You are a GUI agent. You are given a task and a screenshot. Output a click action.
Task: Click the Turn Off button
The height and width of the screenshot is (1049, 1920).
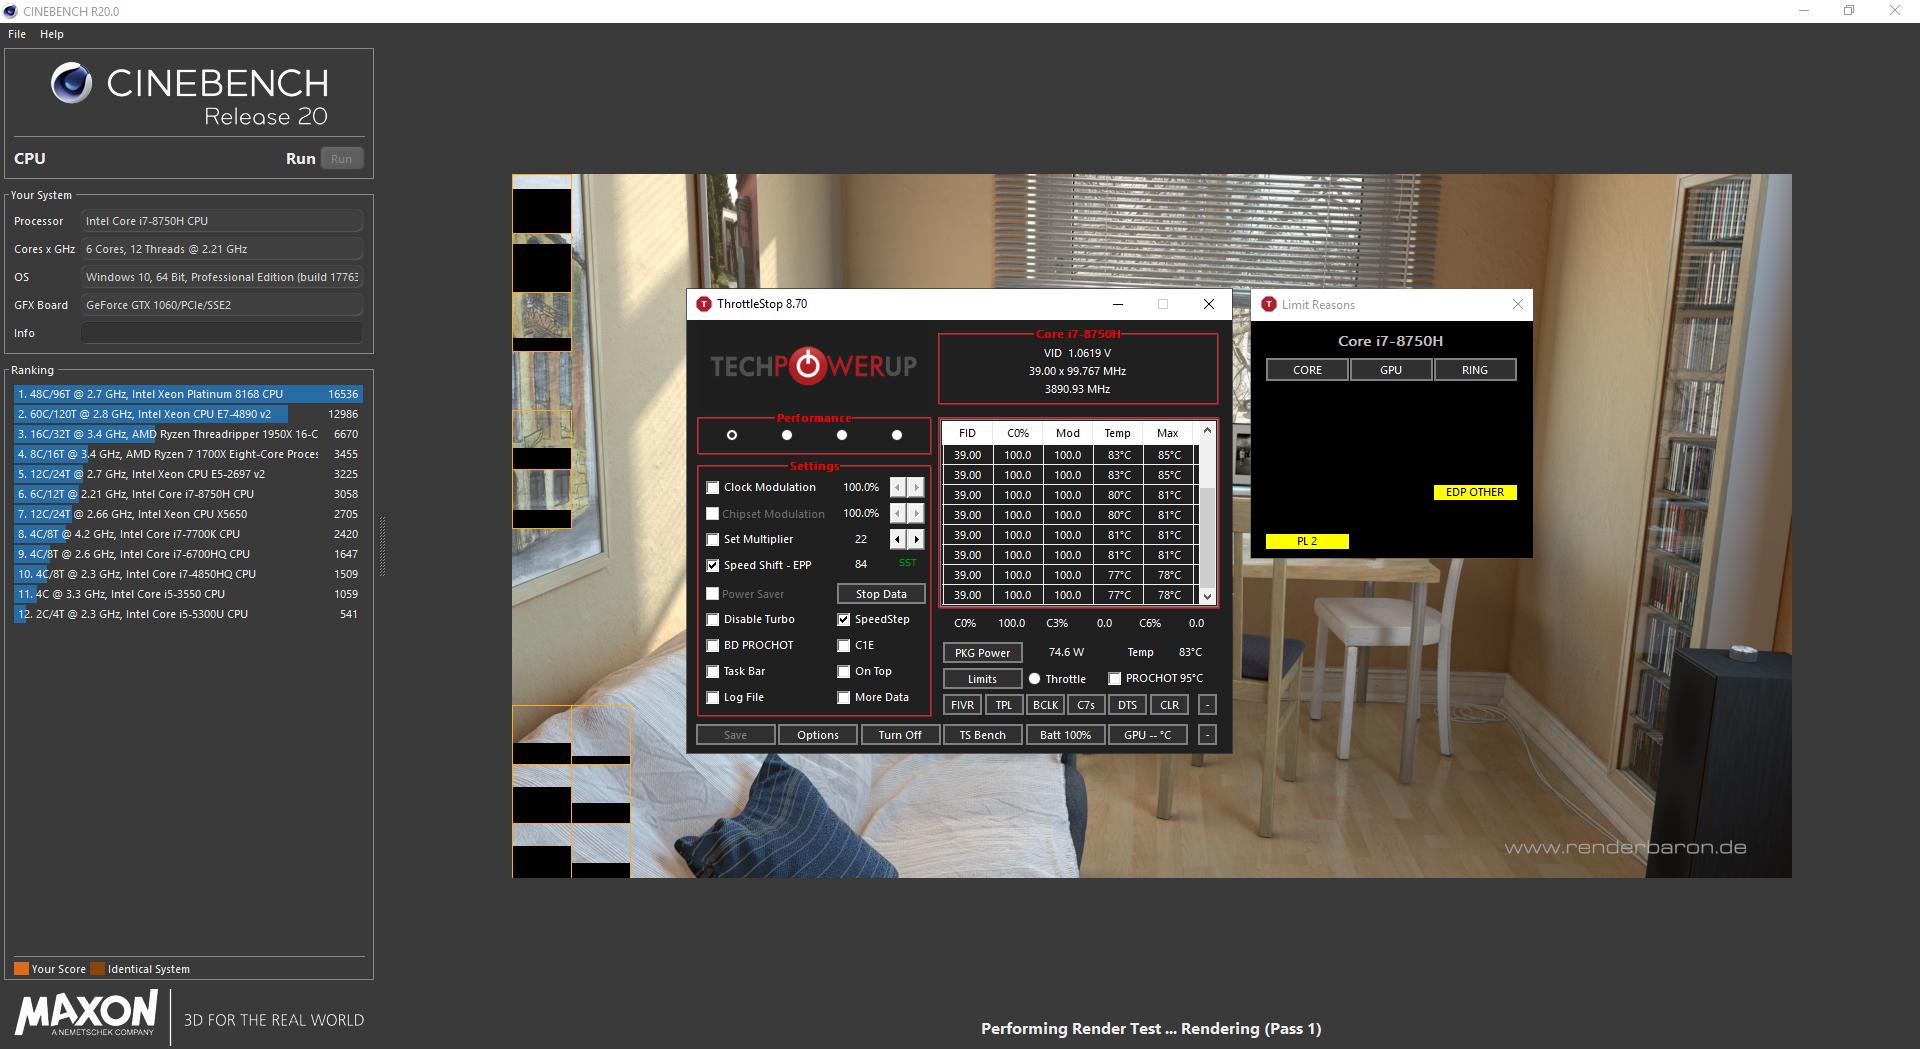point(900,735)
